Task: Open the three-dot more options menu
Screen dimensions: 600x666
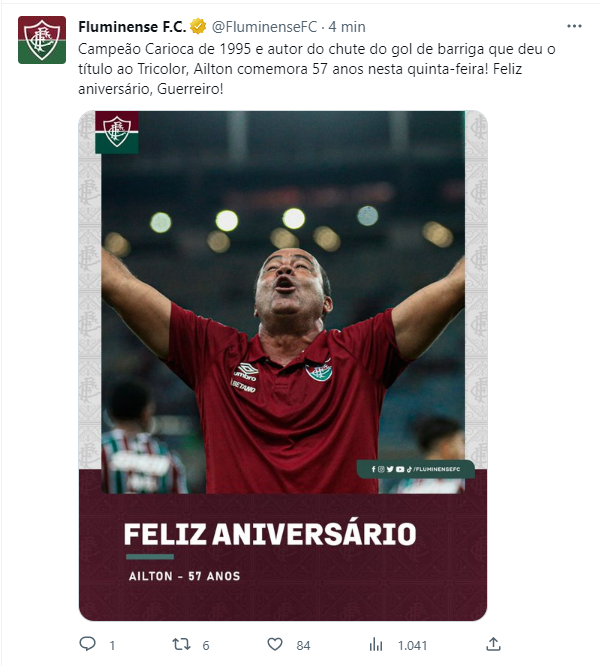Action: click(x=574, y=26)
